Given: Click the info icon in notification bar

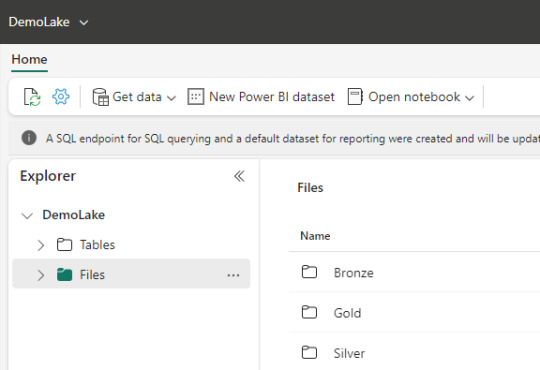Looking at the screenshot, I should [x=29, y=138].
